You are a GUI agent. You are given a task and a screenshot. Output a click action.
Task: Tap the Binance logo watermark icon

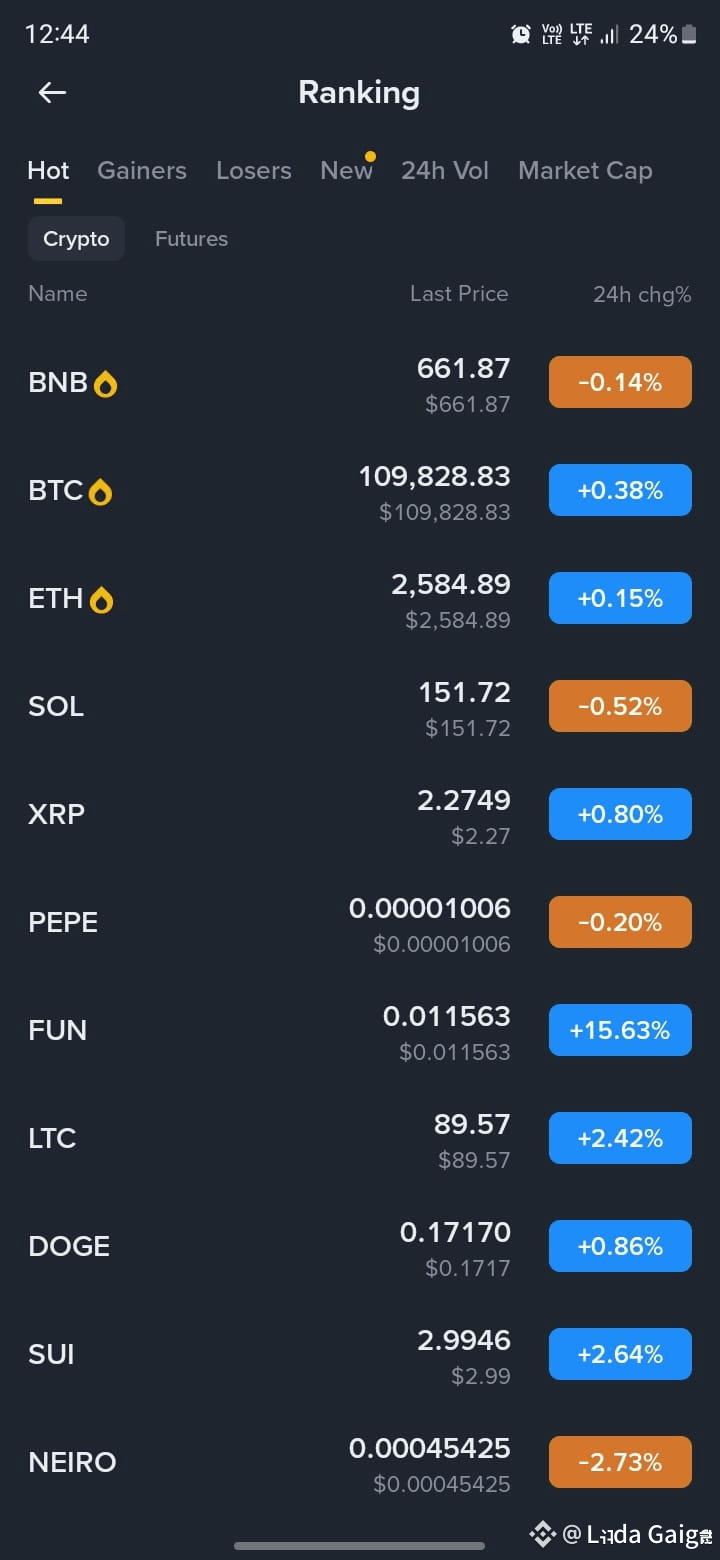(542, 1533)
